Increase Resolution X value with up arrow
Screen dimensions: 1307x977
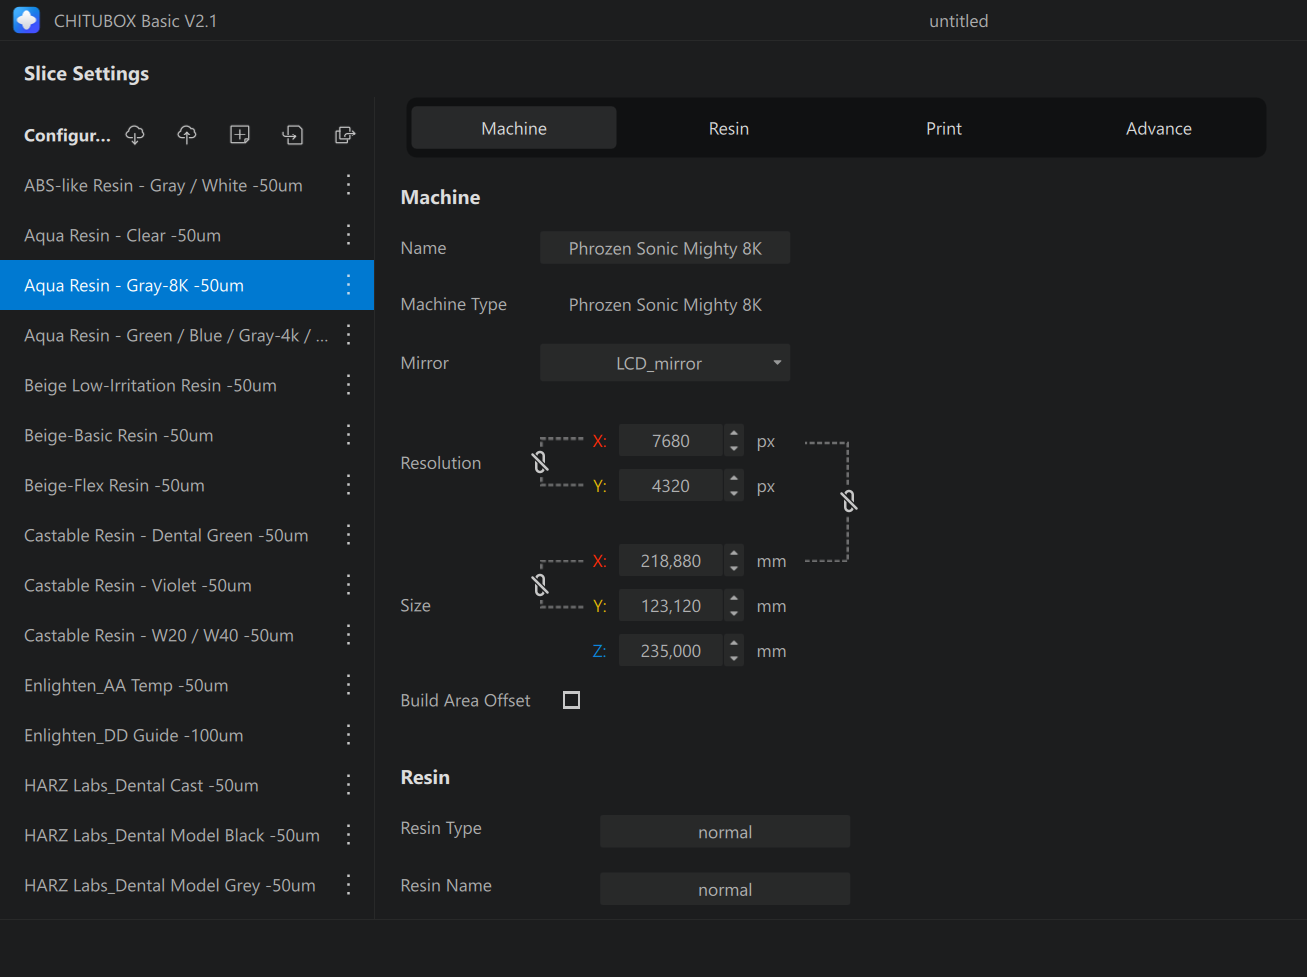pos(734,433)
